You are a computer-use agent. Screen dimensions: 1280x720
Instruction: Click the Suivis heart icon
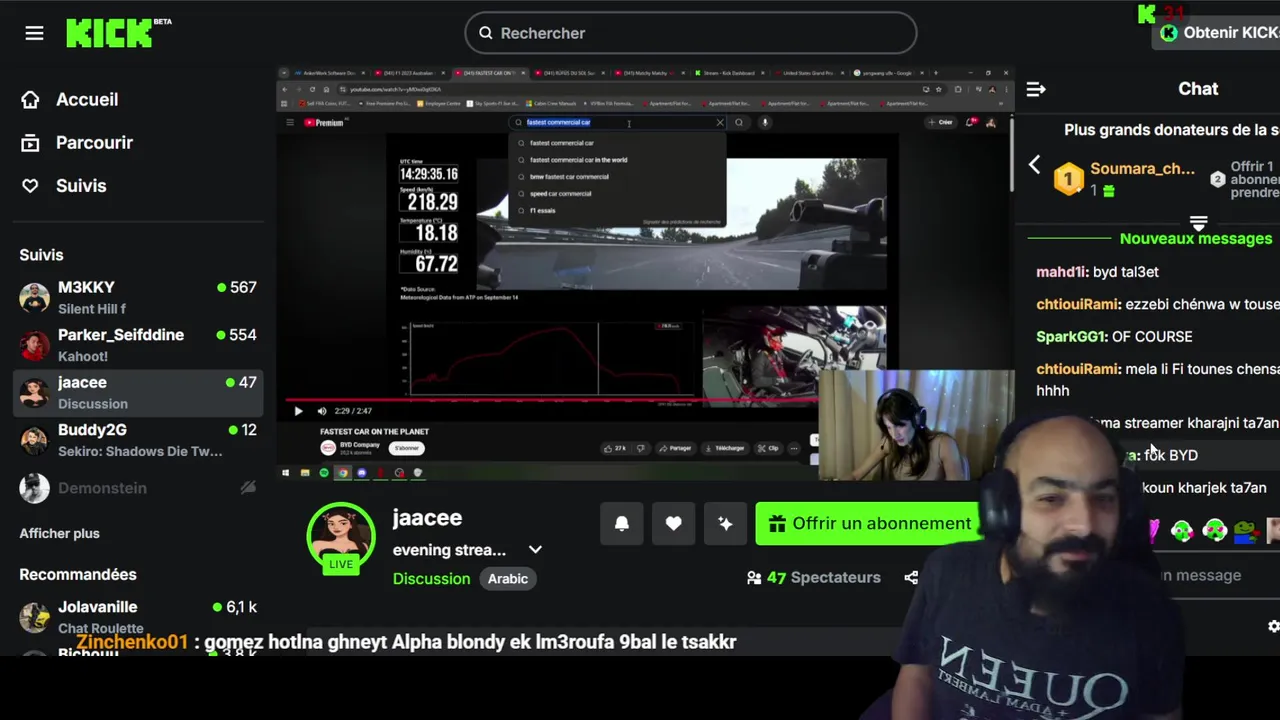click(30, 185)
